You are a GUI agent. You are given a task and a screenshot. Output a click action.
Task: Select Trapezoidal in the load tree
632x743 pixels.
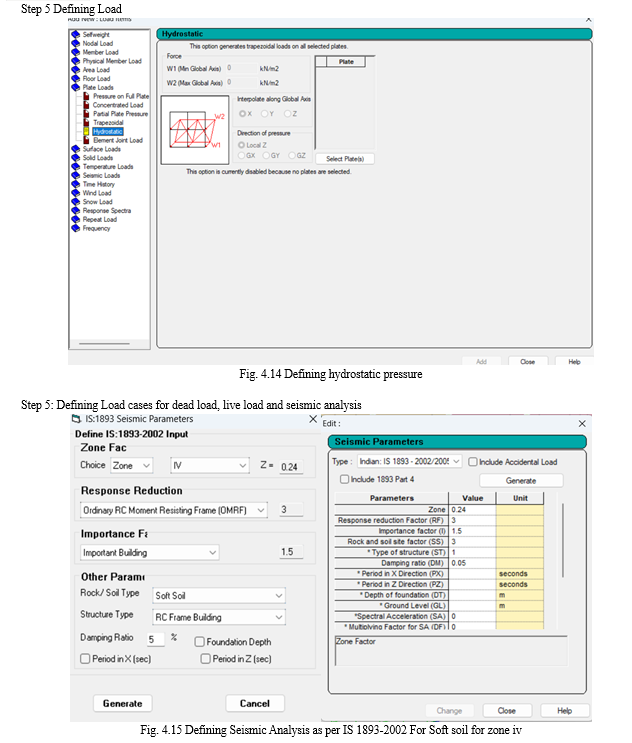[x=108, y=122]
